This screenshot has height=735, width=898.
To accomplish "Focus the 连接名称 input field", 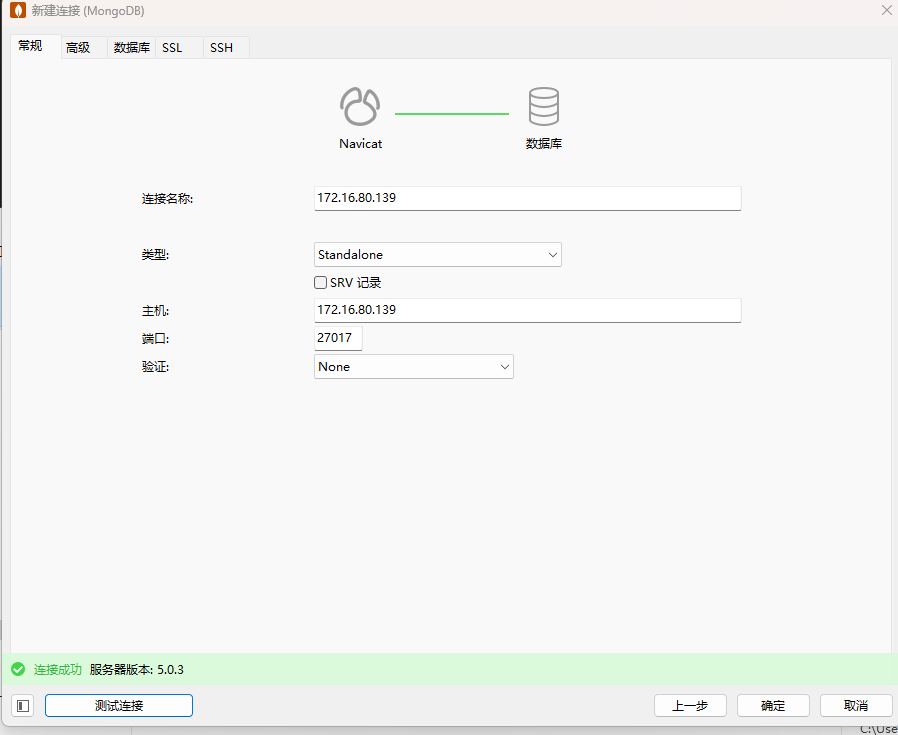I will [527, 198].
